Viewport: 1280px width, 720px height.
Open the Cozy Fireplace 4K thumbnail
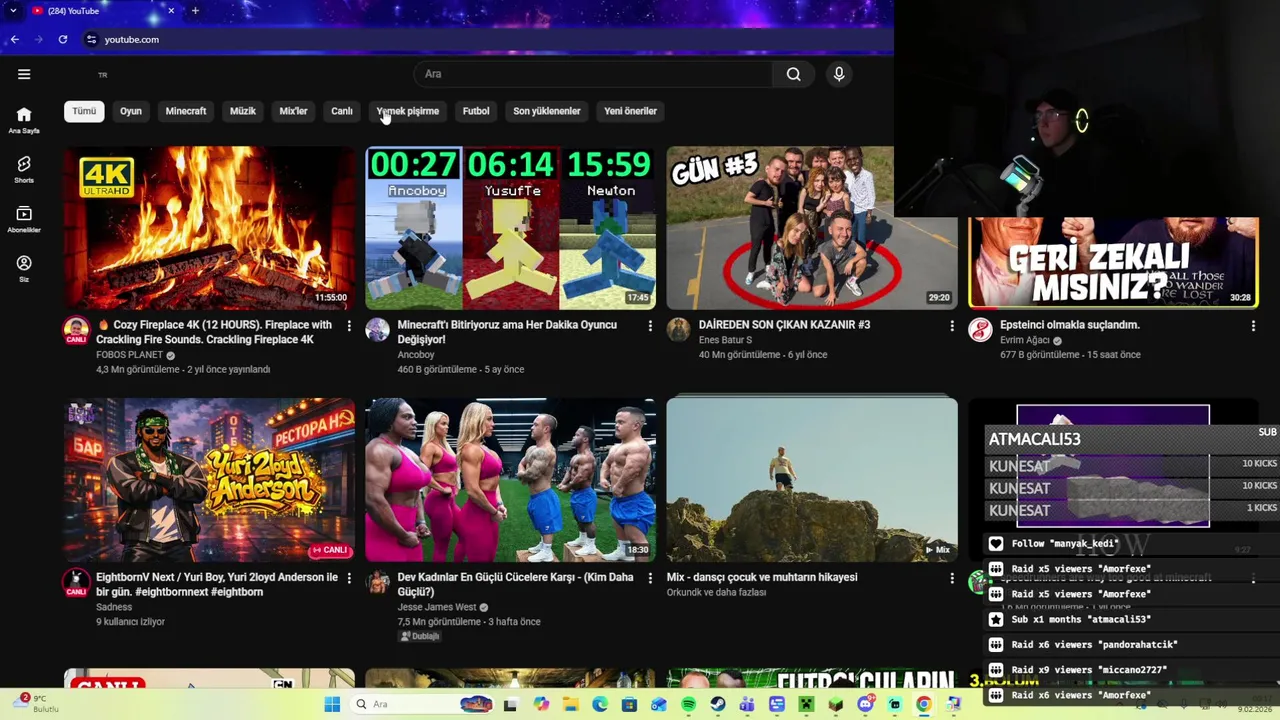tap(209, 228)
